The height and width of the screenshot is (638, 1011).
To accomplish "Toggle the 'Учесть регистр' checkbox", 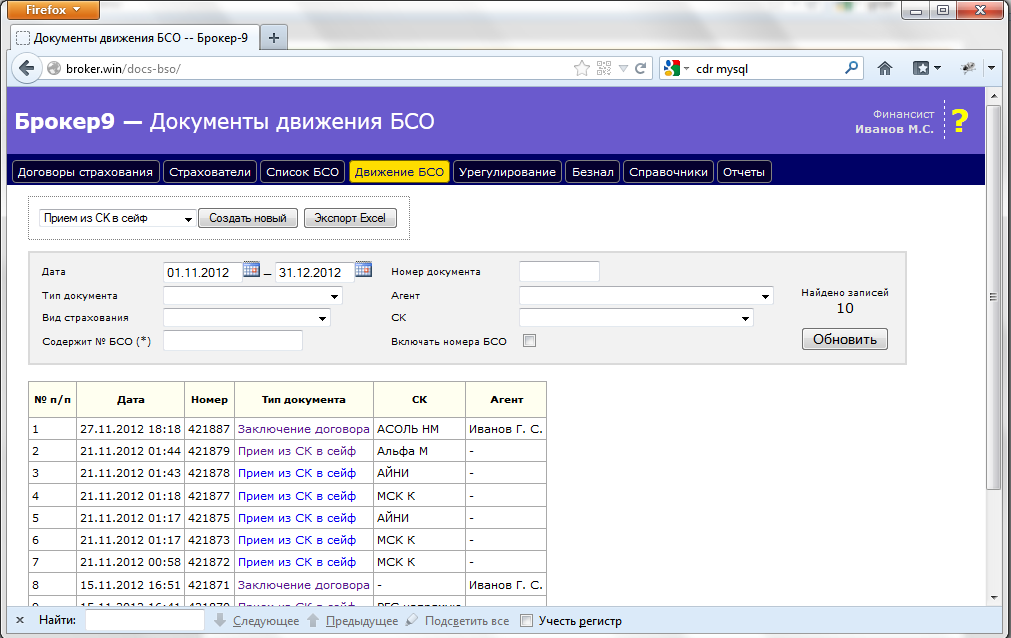I will (527, 621).
